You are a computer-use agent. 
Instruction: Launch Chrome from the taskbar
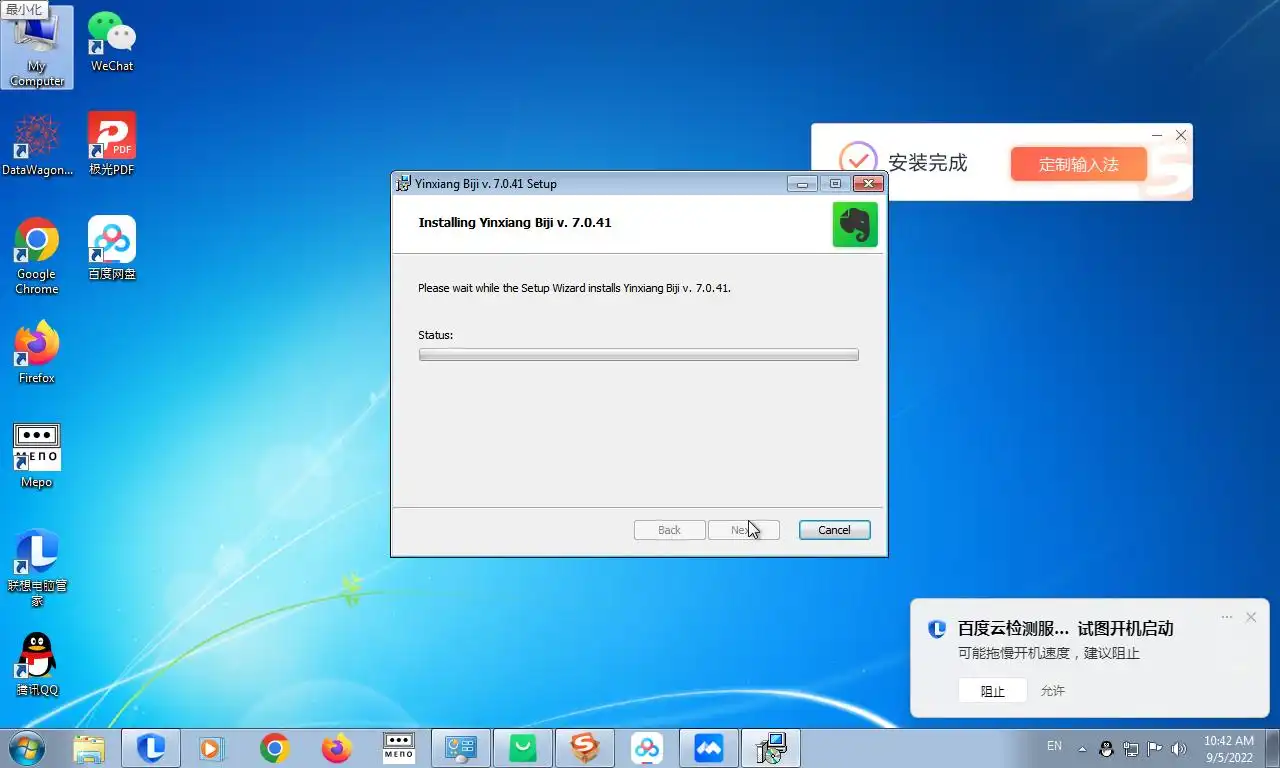coord(274,748)
